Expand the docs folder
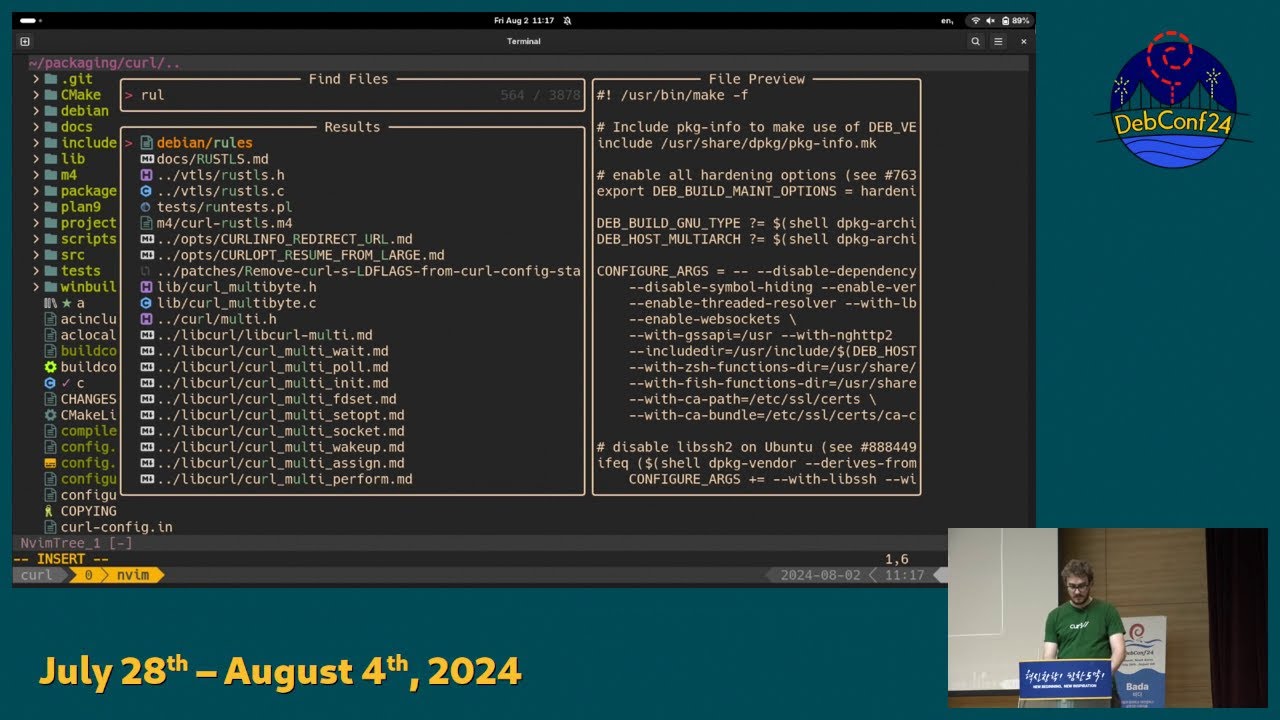This screenshot has width=1280, height=720. [36, 127]
